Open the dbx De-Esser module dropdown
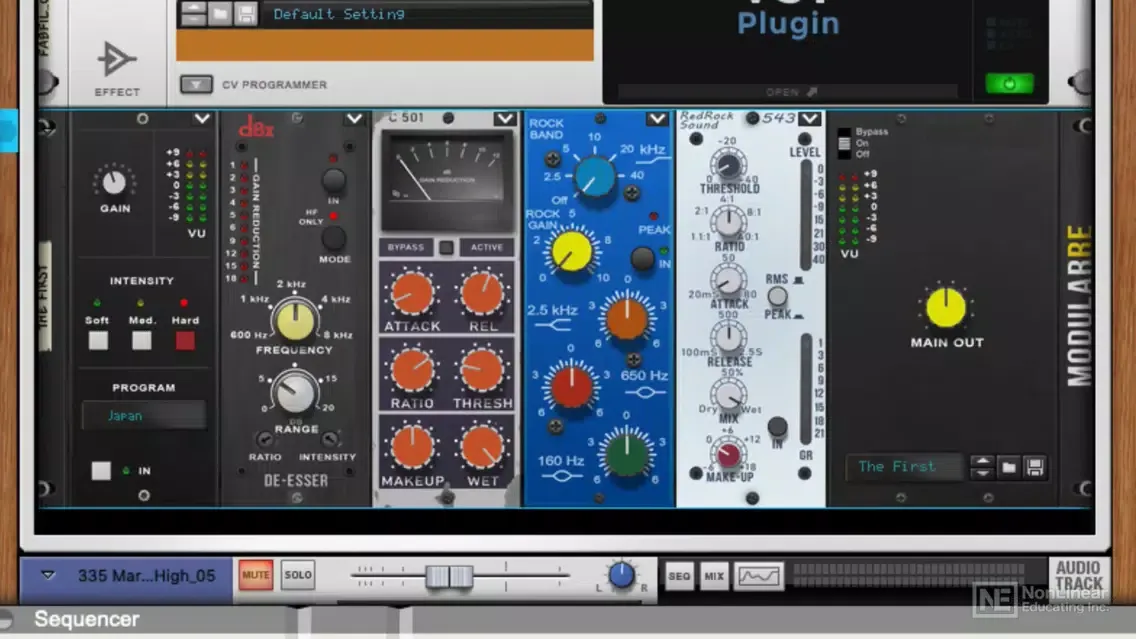 coord(354,118)
